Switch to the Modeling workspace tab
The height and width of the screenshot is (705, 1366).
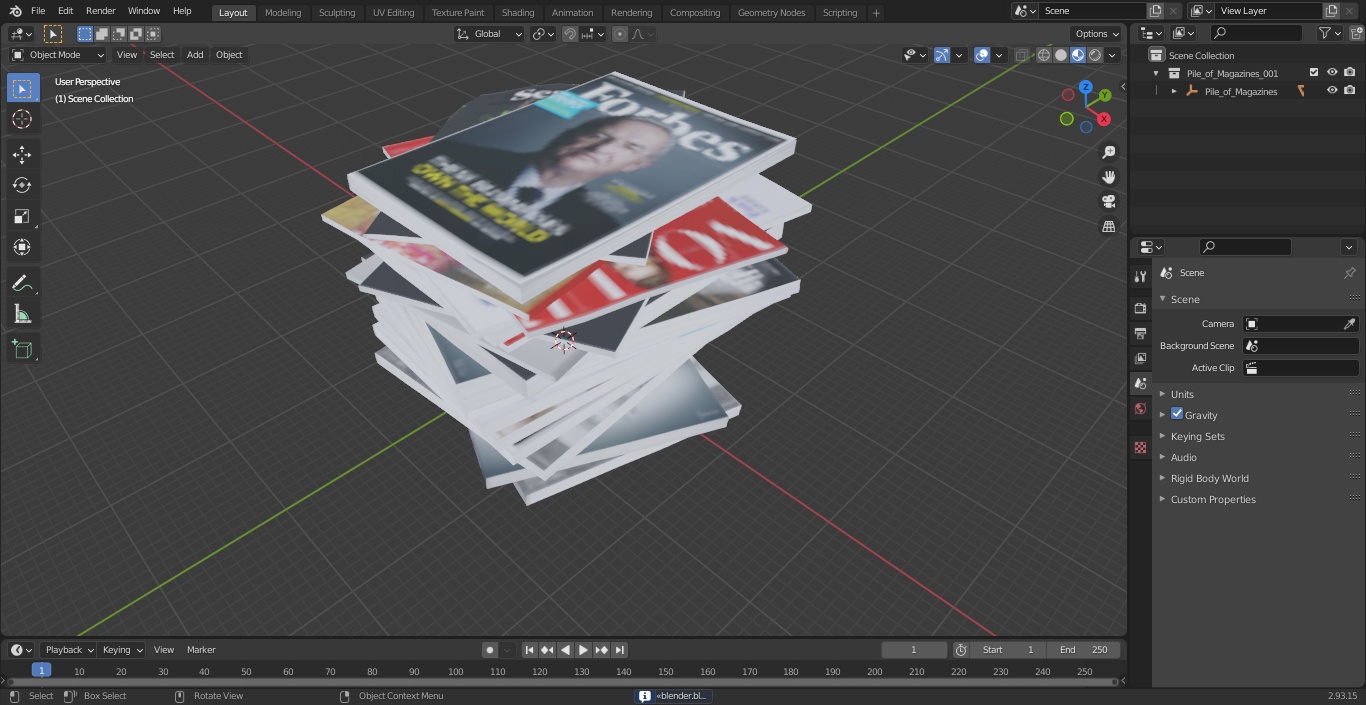(283, 12)
